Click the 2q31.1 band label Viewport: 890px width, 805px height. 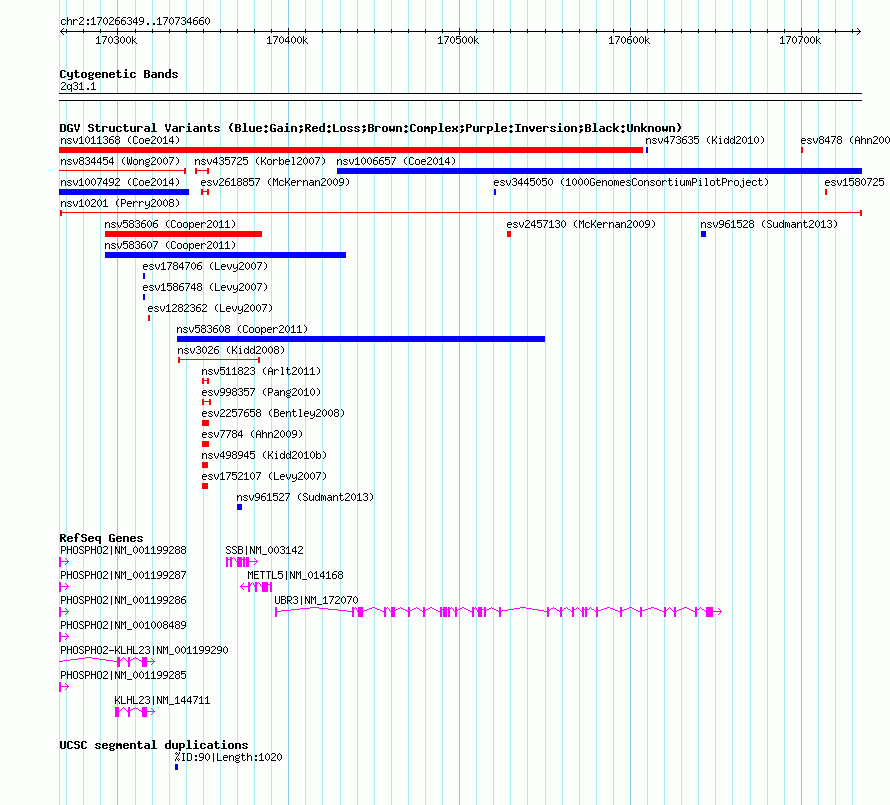78,86
